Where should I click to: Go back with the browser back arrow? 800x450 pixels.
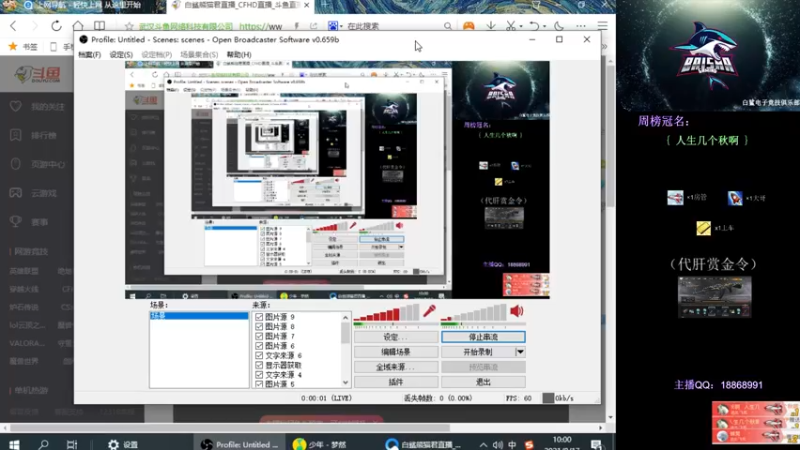click(14, 26)
